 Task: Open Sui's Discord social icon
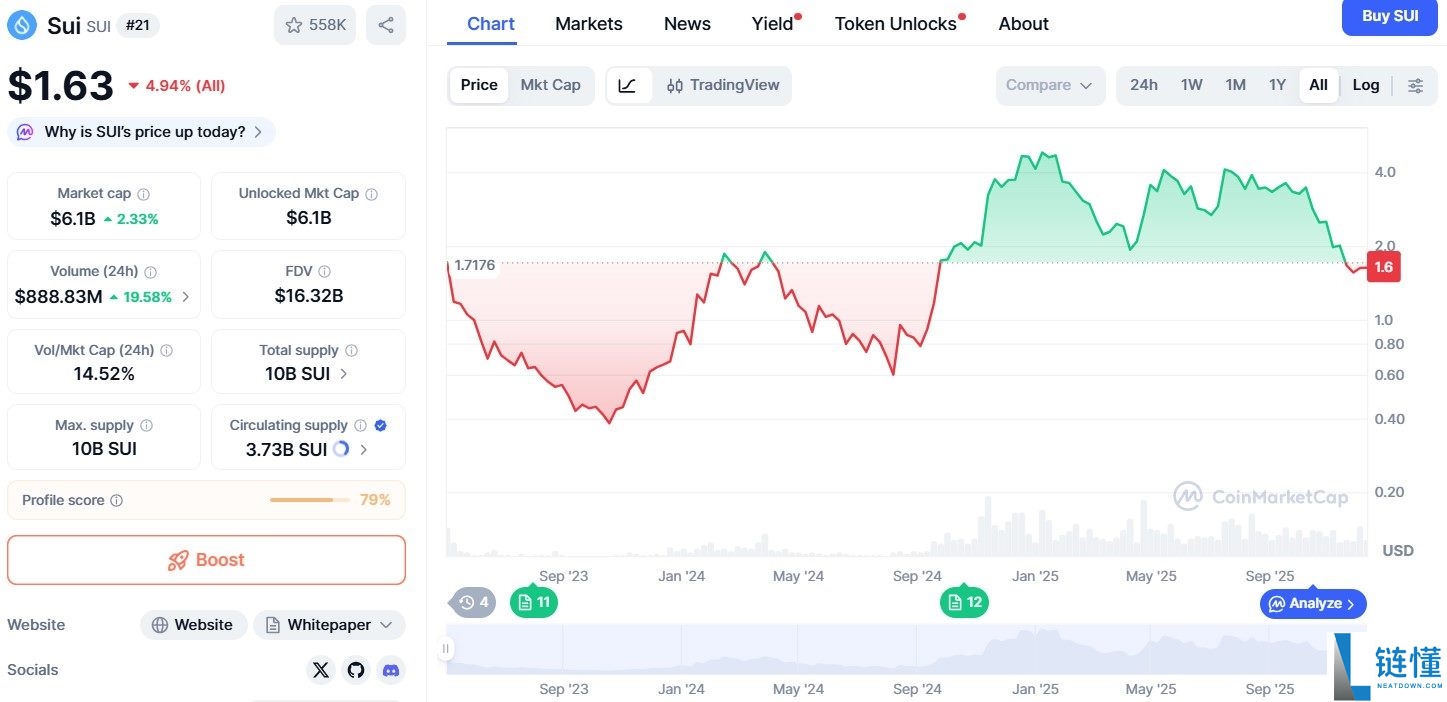(391, 670)
